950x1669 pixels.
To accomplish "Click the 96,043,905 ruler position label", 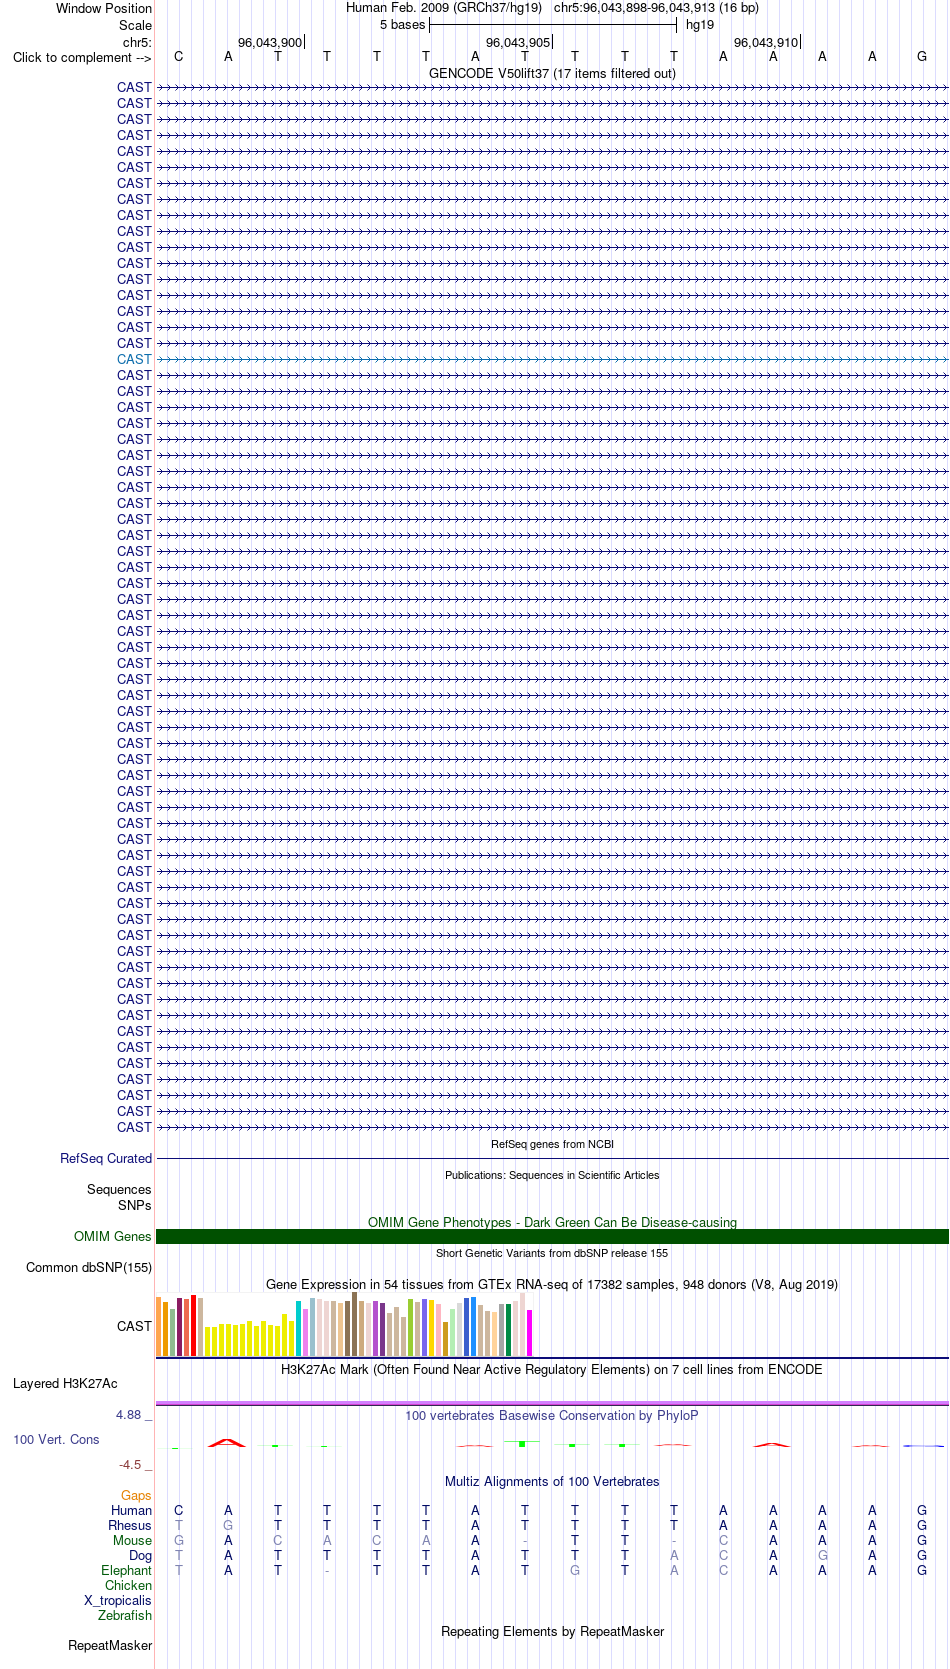I will pos(518,42).
